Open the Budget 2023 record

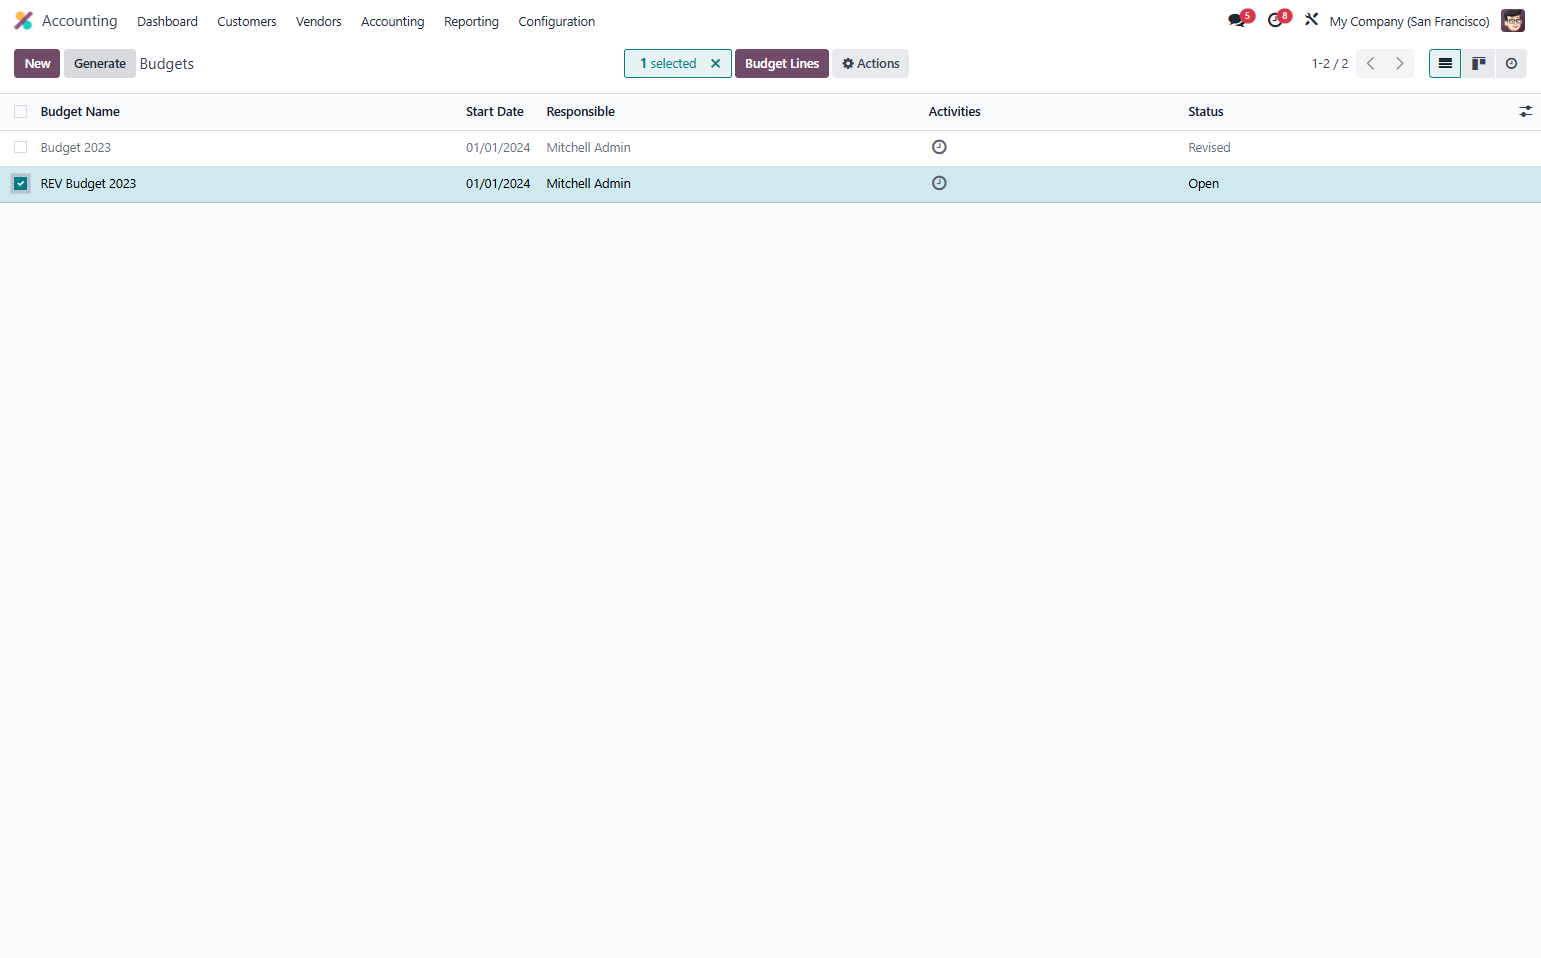click(76, 147)
